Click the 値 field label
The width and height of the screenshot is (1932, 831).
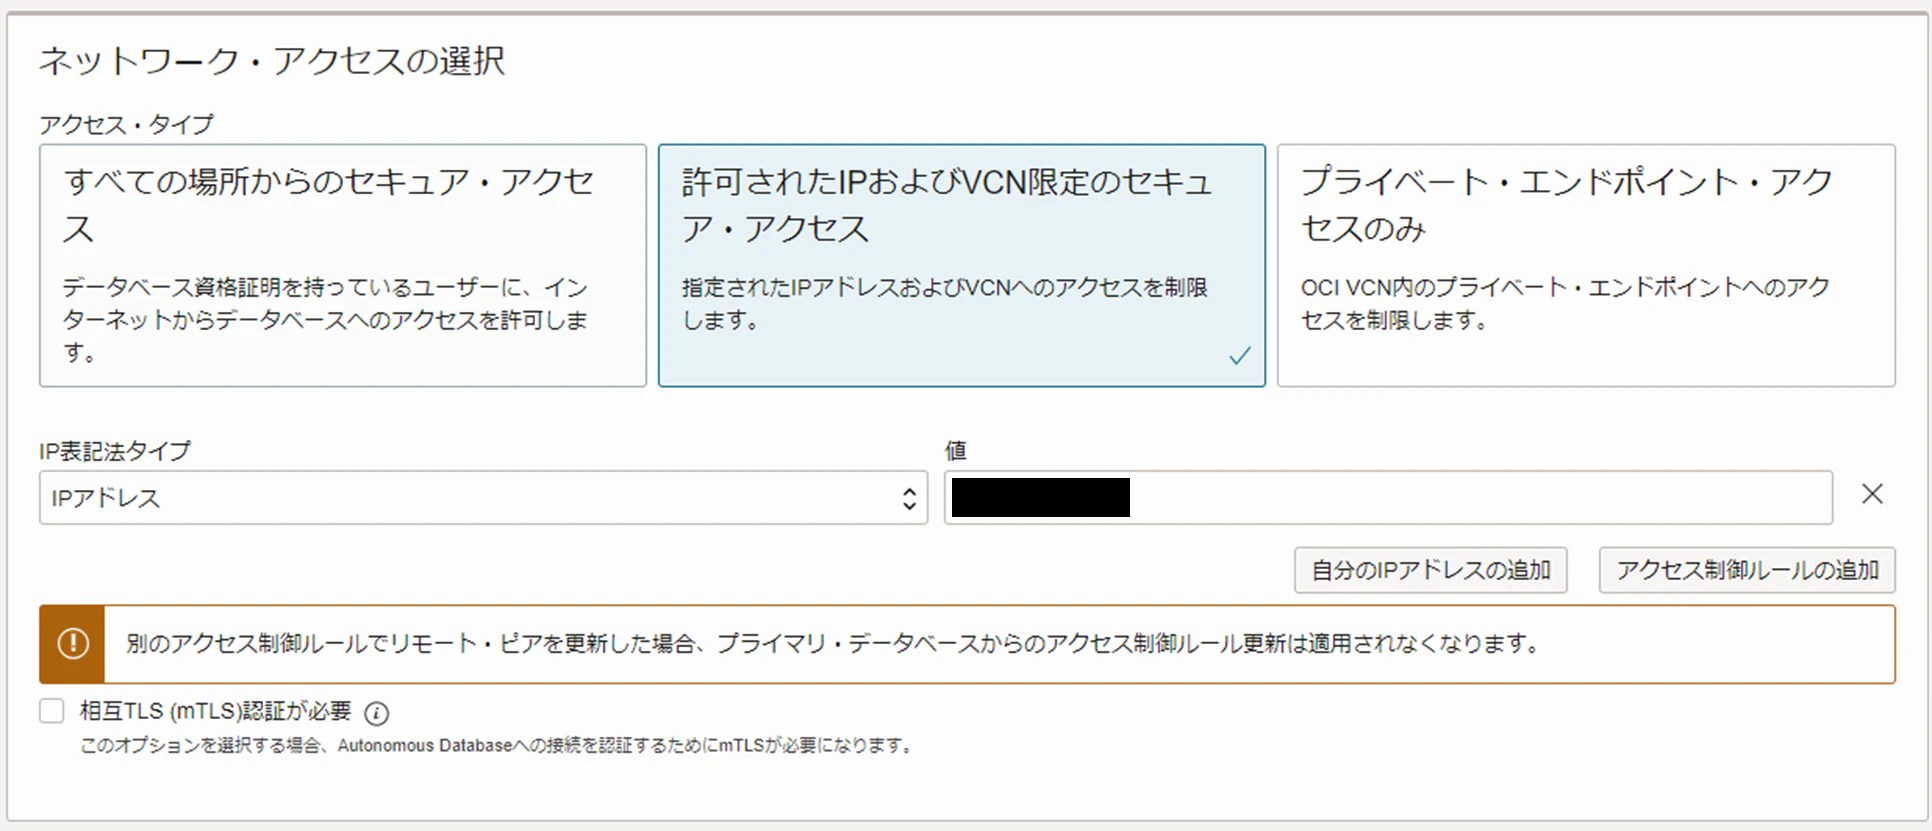click(956, 451)
